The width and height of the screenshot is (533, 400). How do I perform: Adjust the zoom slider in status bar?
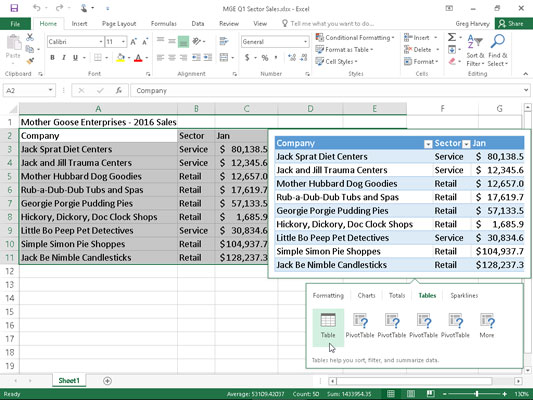[x=477, y=394]
